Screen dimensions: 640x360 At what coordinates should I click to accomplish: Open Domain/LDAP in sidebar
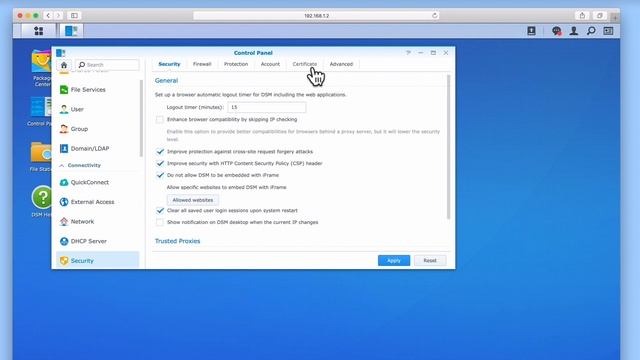click(x=98, y=148)
